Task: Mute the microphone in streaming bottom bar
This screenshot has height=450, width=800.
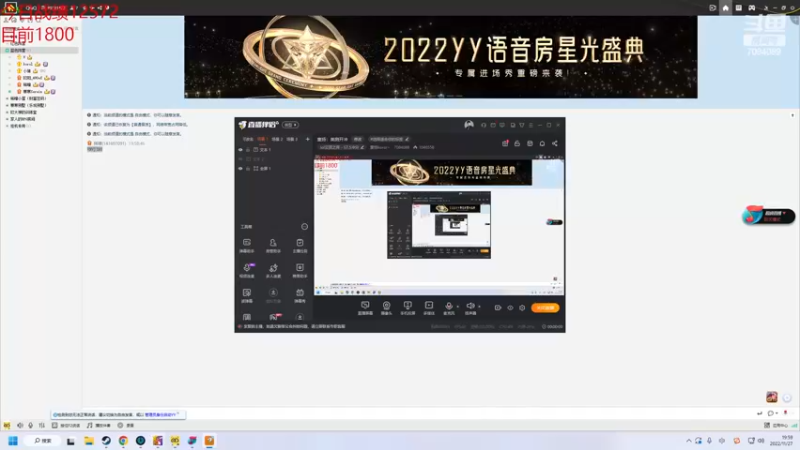Action: click(x=448, y=308)
